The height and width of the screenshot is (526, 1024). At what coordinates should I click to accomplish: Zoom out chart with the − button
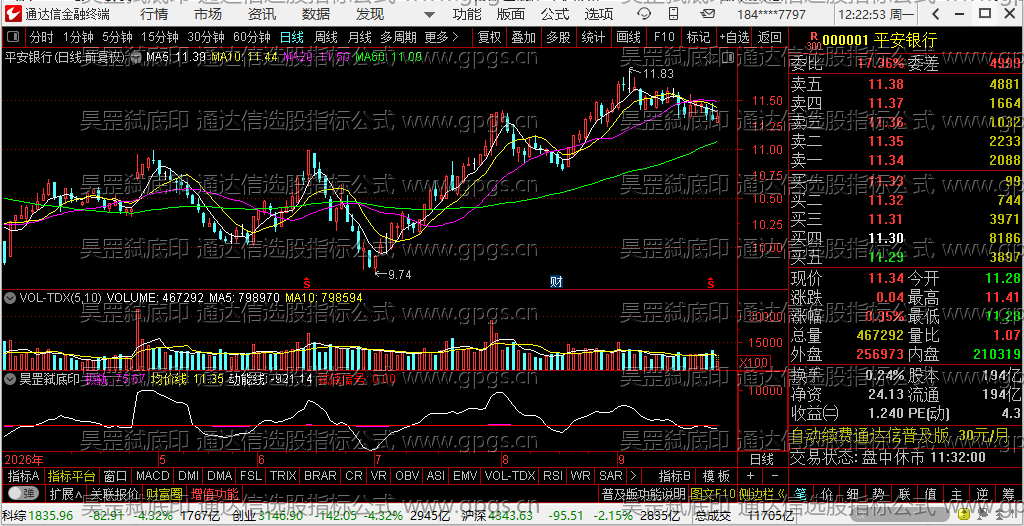pyautogui.click(x=775, y=475)
